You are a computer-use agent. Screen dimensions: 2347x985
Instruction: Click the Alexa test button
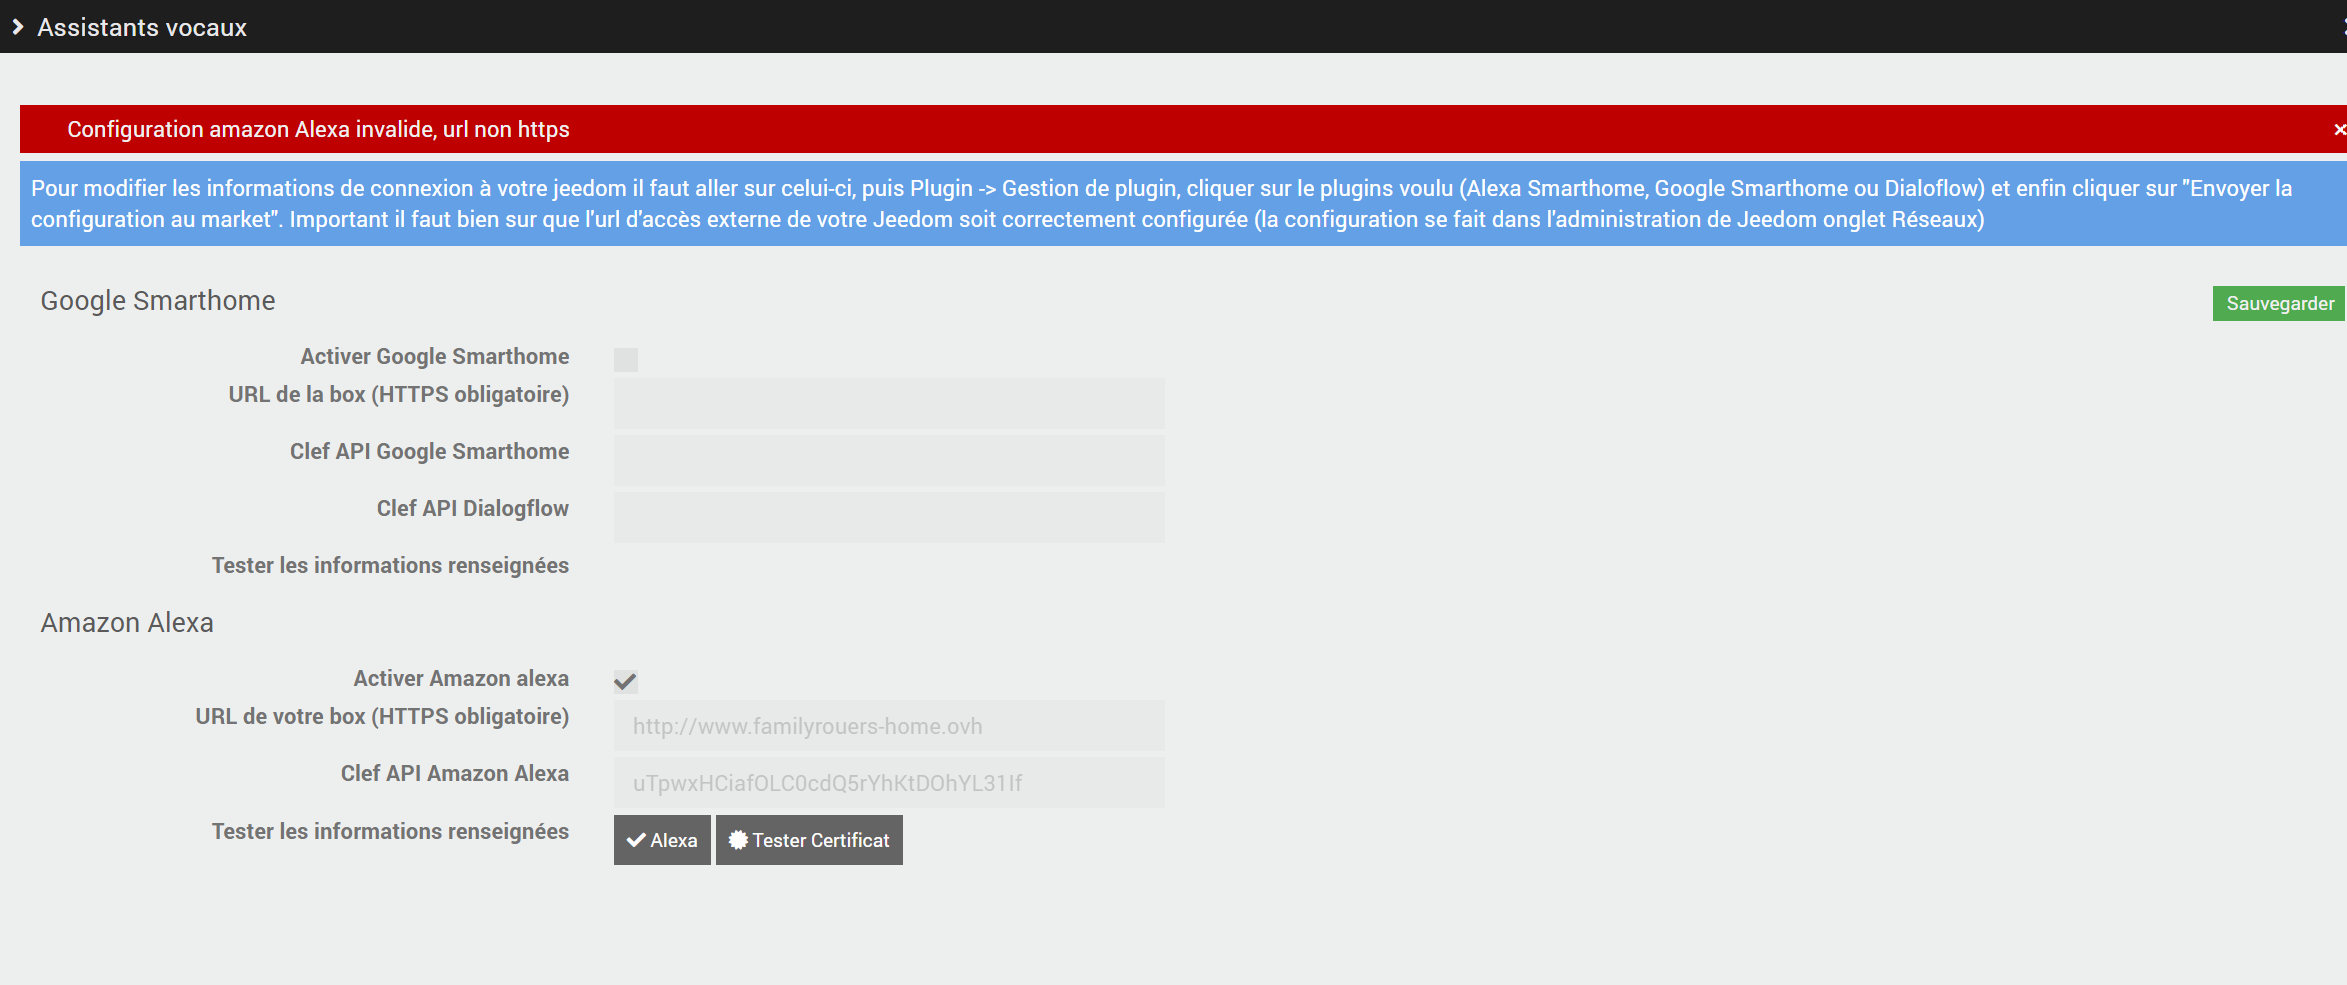pos(662,840)
